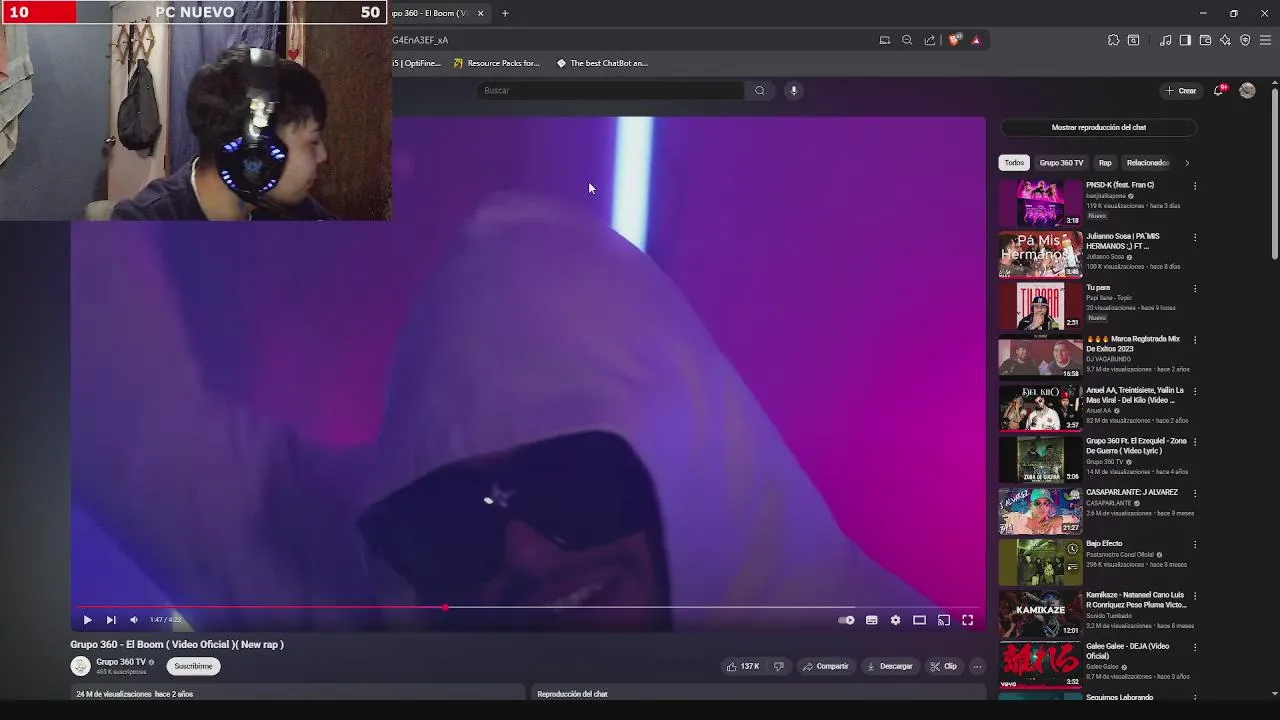This screenshot has height=720, width=1280.
Task: Download video with Descargar button
Action: 889,666
